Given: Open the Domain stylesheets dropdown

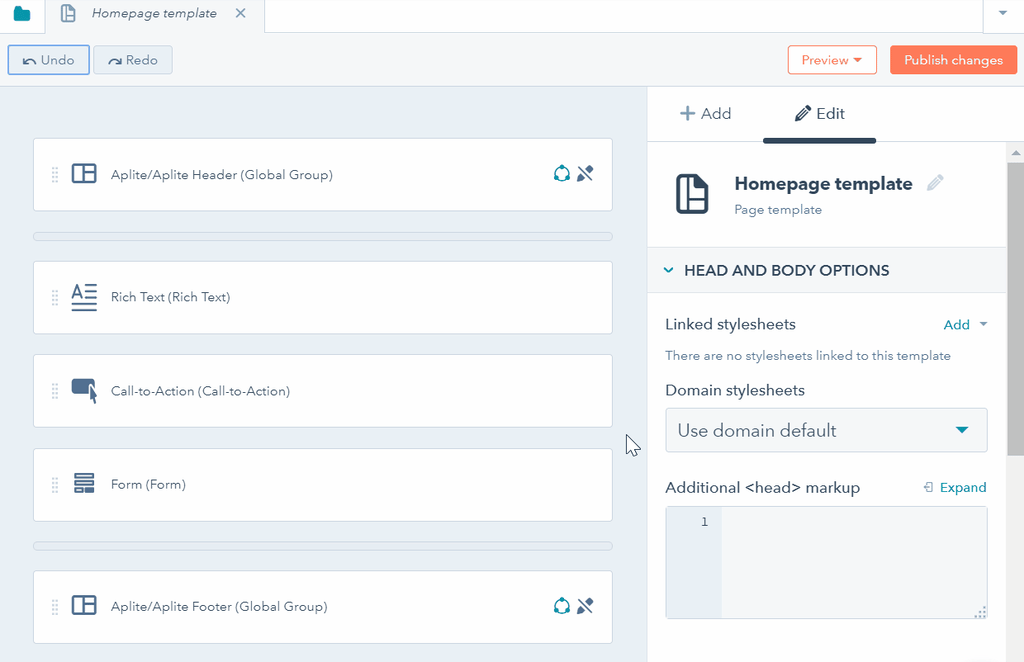Looking at the screenshot, I should [x=826, y=430].
